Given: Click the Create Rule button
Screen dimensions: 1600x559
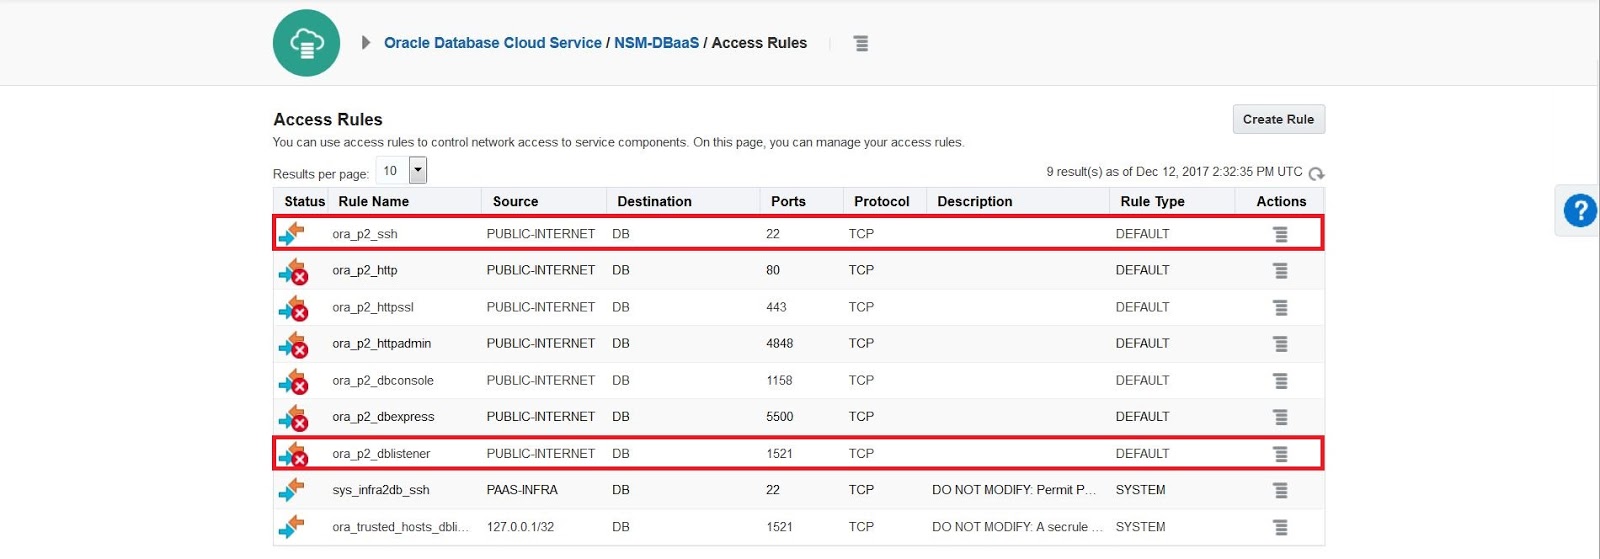Looking at the screenshot, I should point(1278,119).
